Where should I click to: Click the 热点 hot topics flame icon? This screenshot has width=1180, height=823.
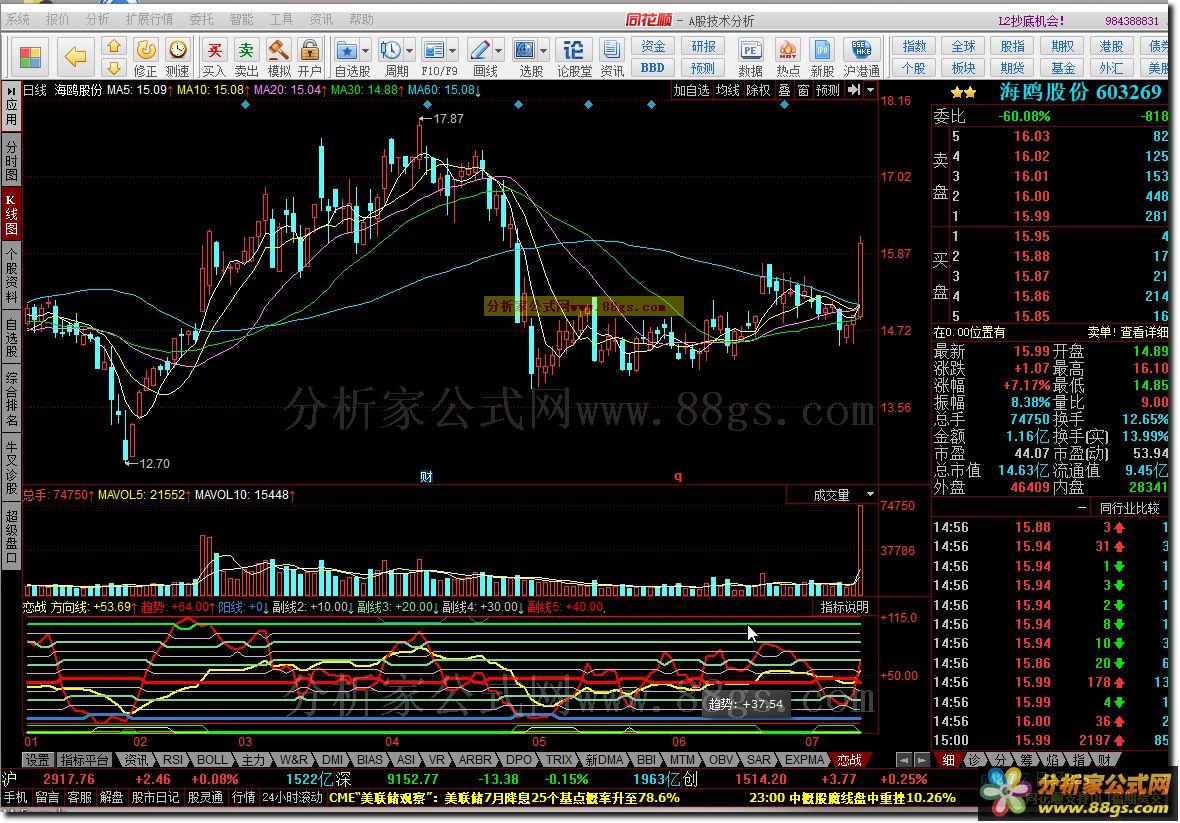click(x=788, y=58)
